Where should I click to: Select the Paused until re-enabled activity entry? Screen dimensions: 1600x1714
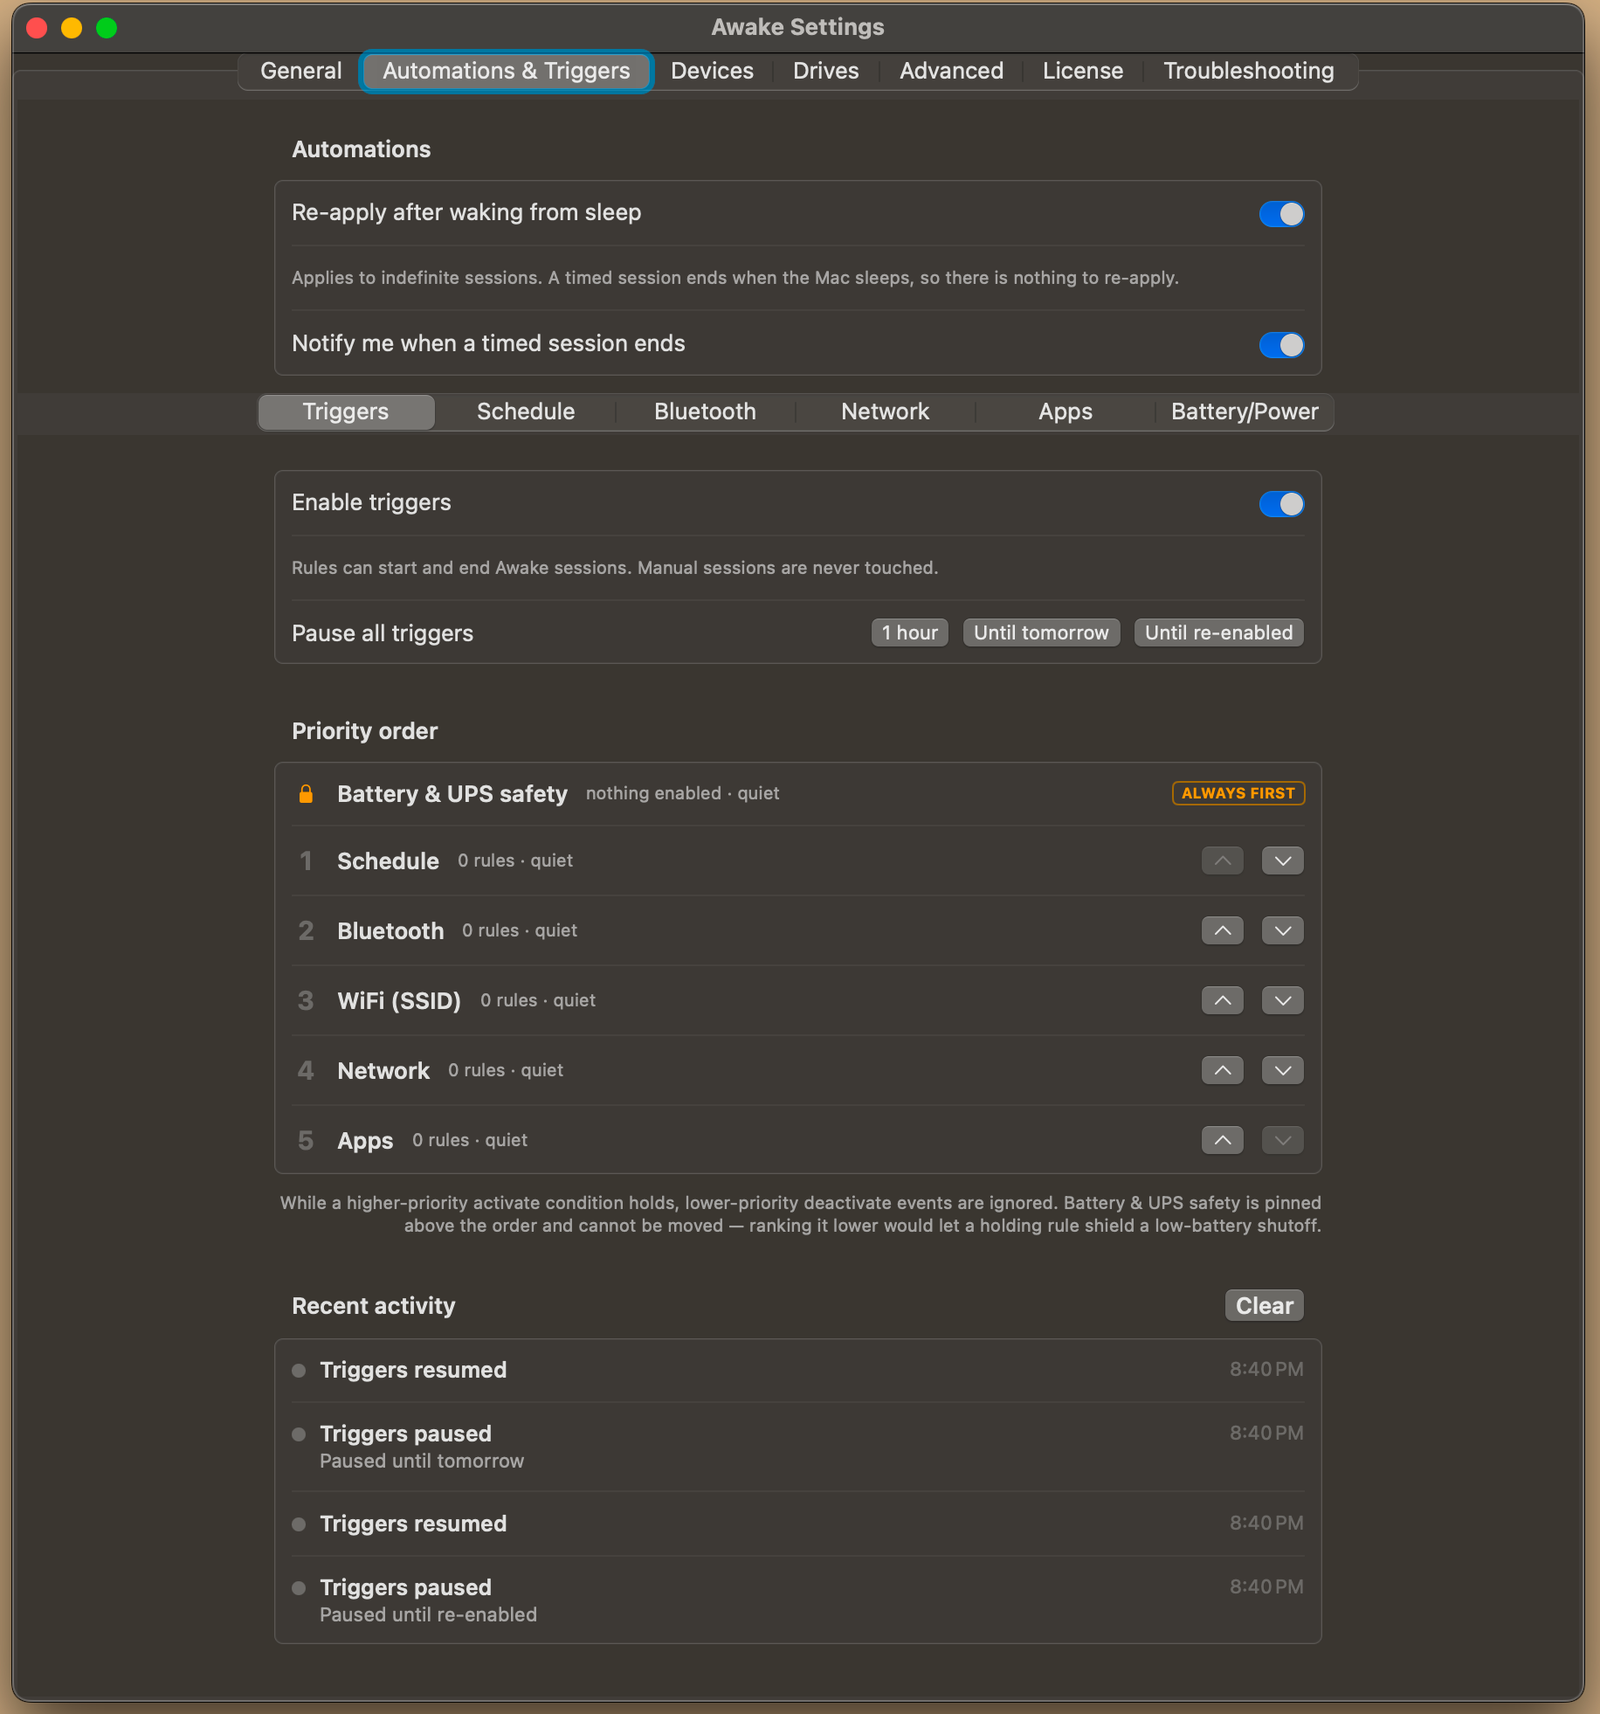click(x=798, y=1600)
